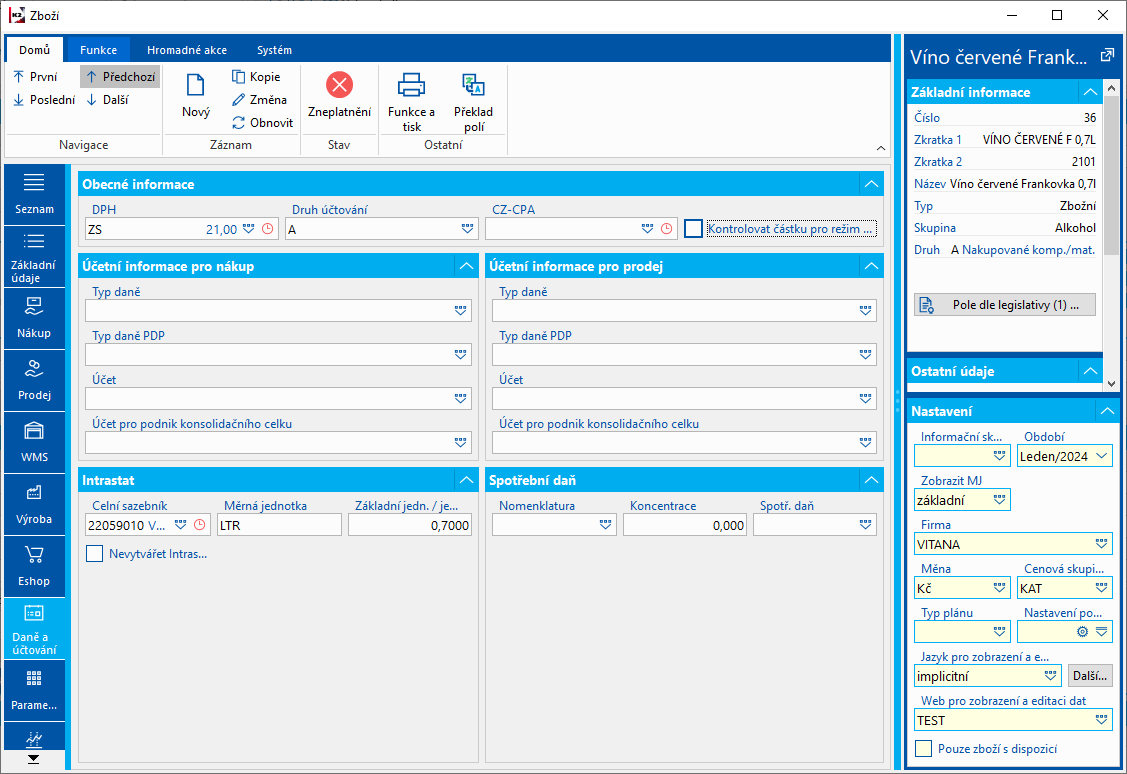Move to the next record (Další)
Screen dimensions: 1127x774
[108, 100]
